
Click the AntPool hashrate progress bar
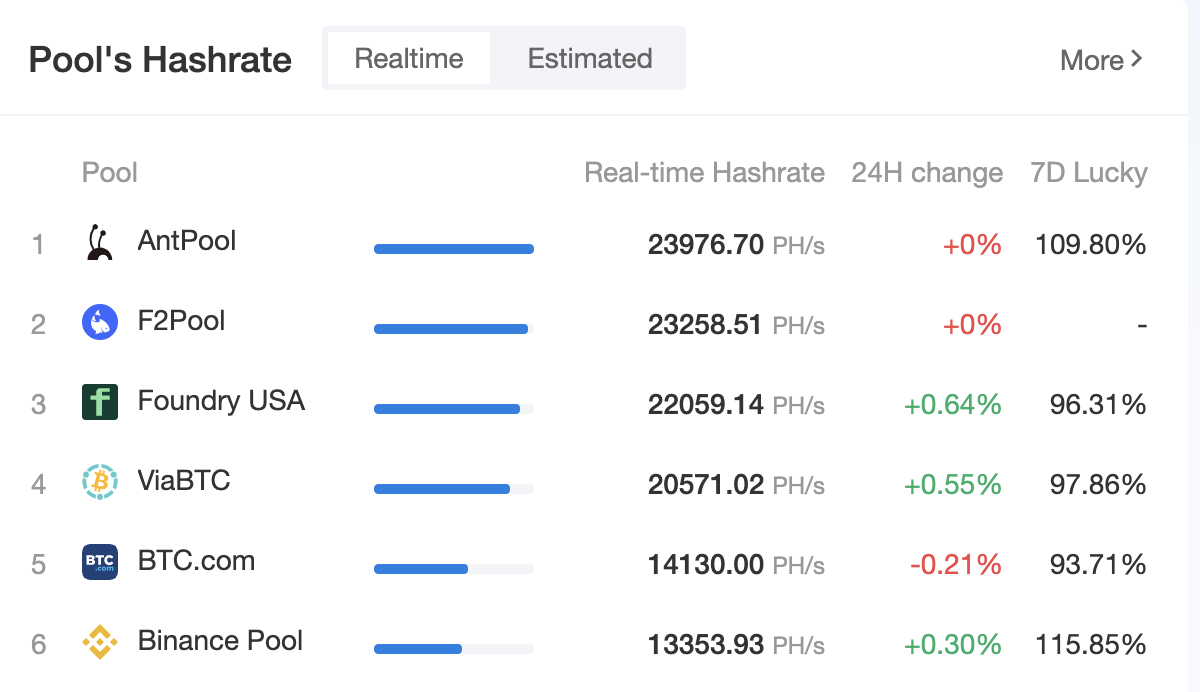(x=453, y=249)
